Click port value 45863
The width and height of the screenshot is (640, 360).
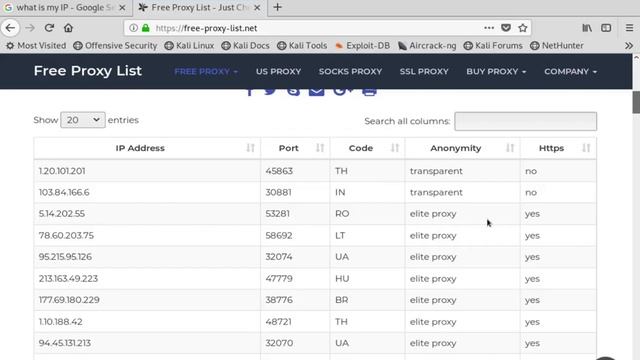[279, 171]
